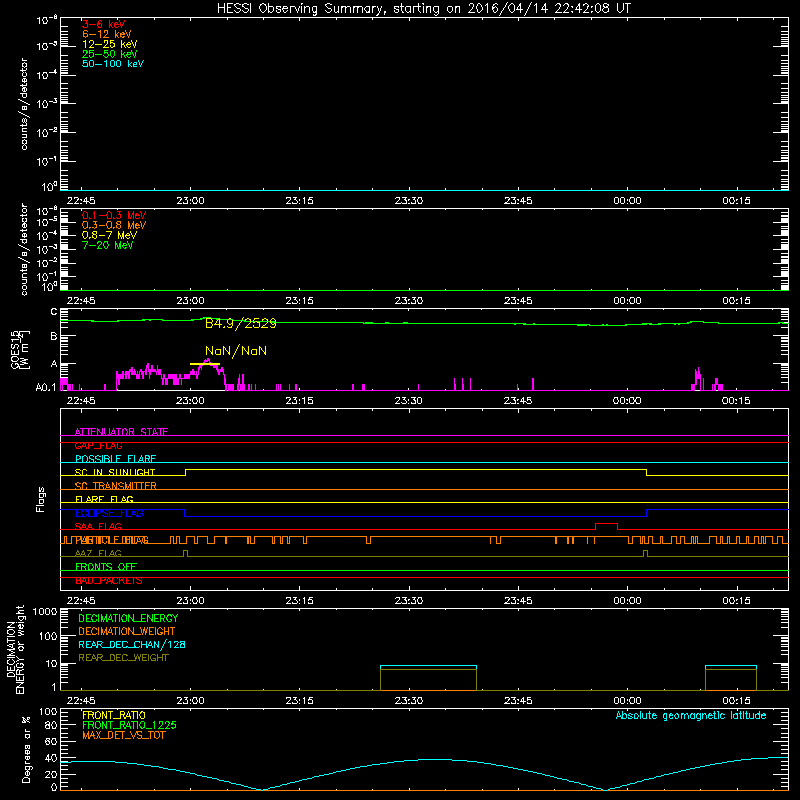Click the 0.1-0.3 MeV legend label
800x800 pixels.
point(114,215)
